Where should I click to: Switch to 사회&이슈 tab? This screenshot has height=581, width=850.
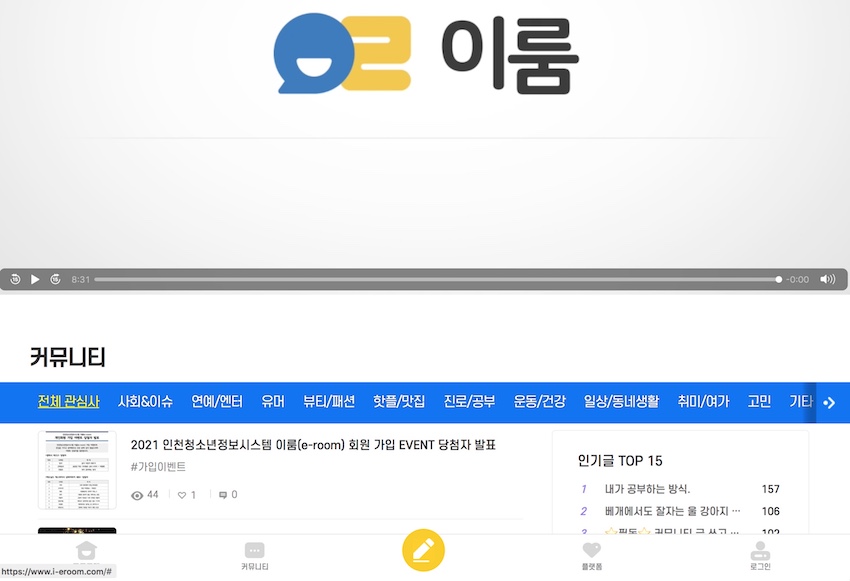(145, 402)
